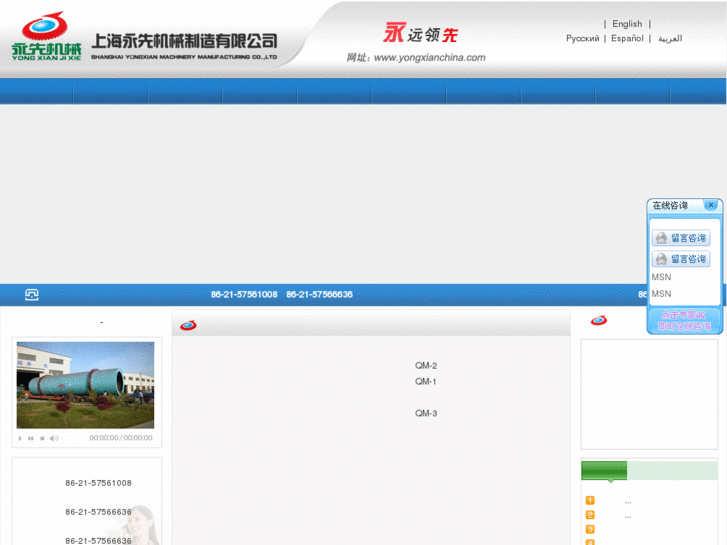Click the orange number 1 list item icon
727x545 pixels.
pyautogui.click(x=590, y=500)
